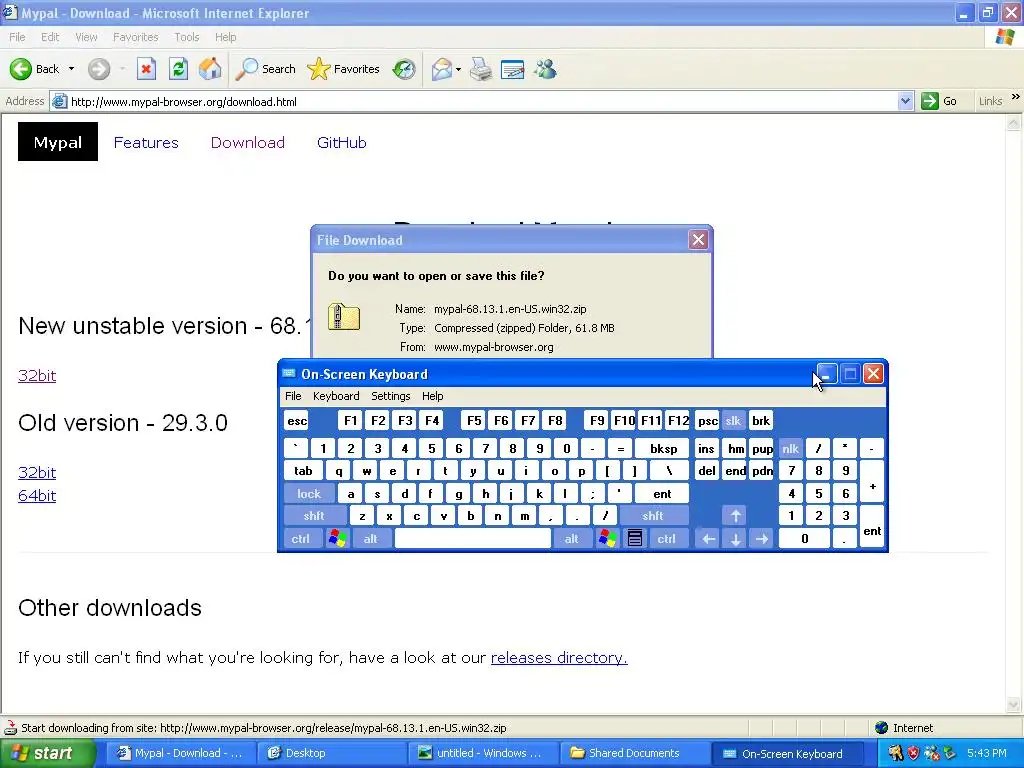This screenshot has width=1024, height=768.
Task: Toggle the nlk num lock key
Action: tap(790, 449)
